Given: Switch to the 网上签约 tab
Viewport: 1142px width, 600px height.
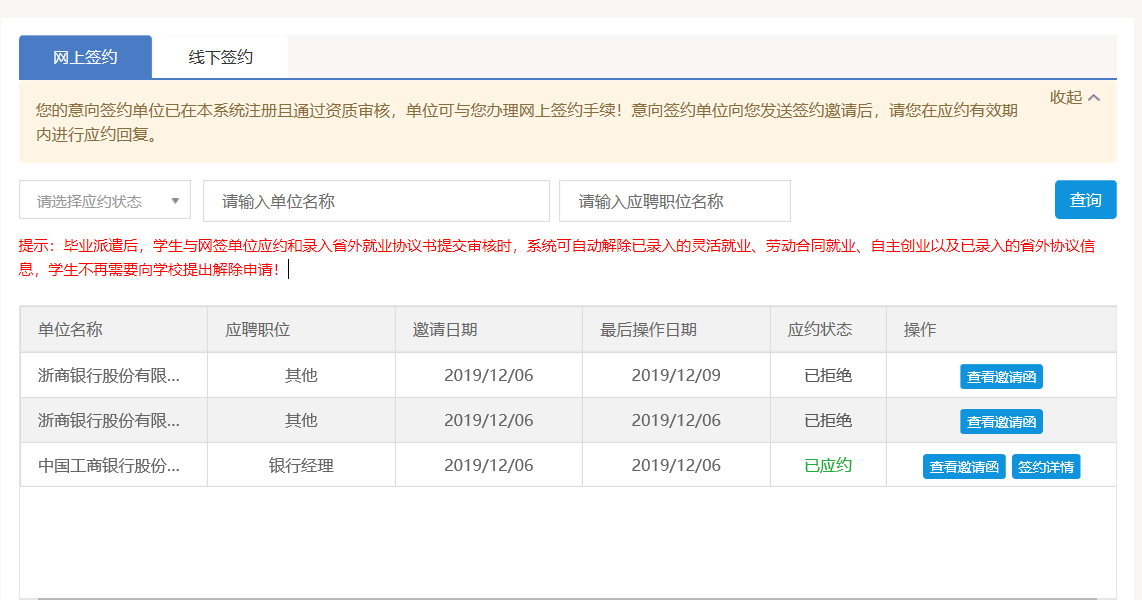Looking at the screenshot, I should pyautogui.click(x=85, y=57).
